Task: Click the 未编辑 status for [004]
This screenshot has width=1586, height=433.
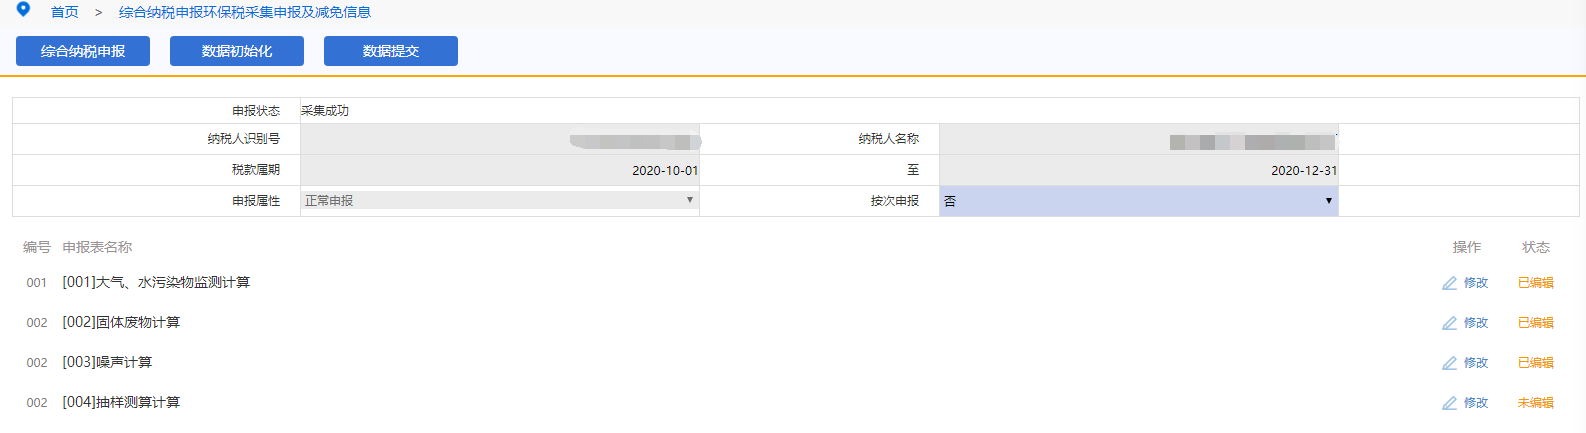Action: [x=1535, y=403]
